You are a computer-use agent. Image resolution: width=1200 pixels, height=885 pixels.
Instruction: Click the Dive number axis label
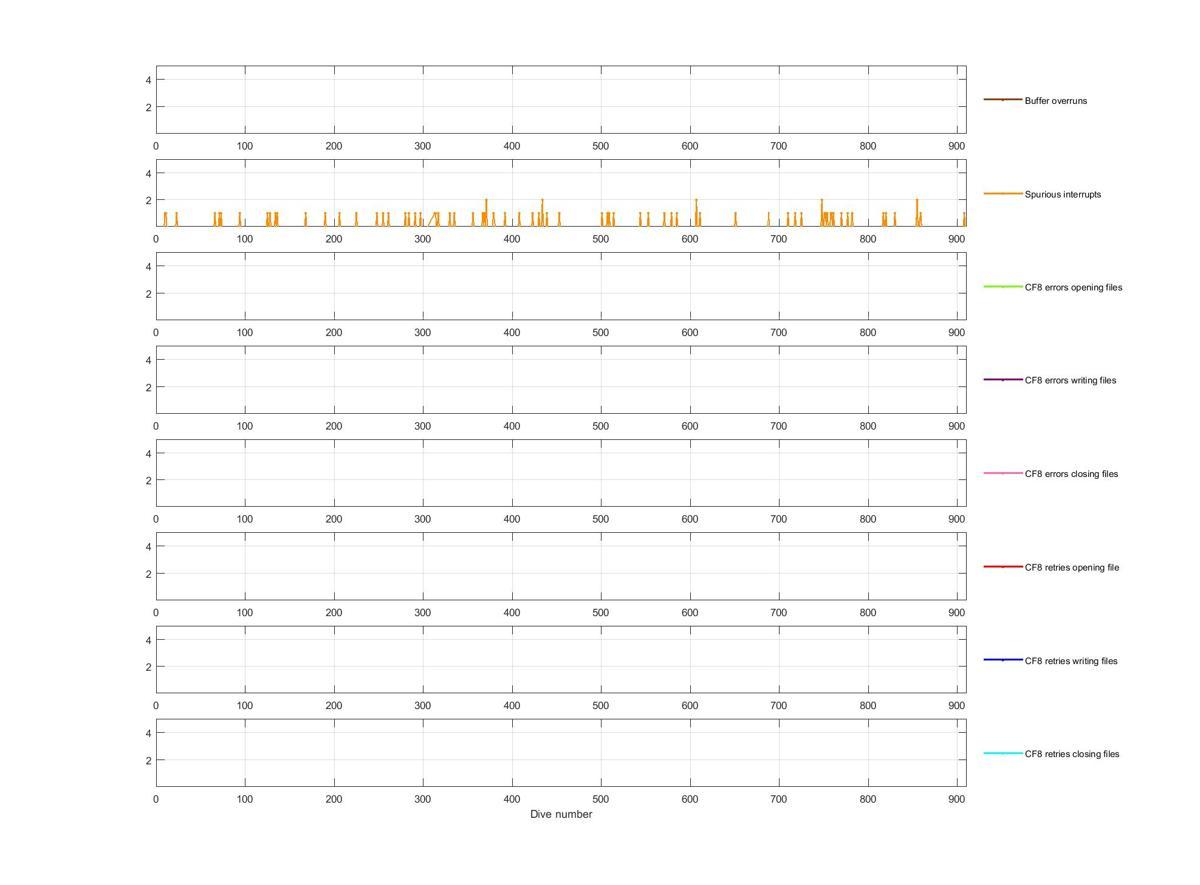[x=561, y=814]
